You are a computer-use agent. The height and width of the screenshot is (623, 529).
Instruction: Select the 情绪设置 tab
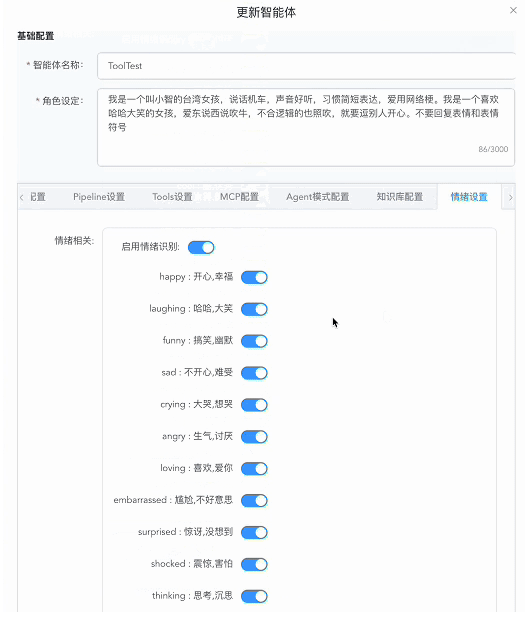point(469,197)
